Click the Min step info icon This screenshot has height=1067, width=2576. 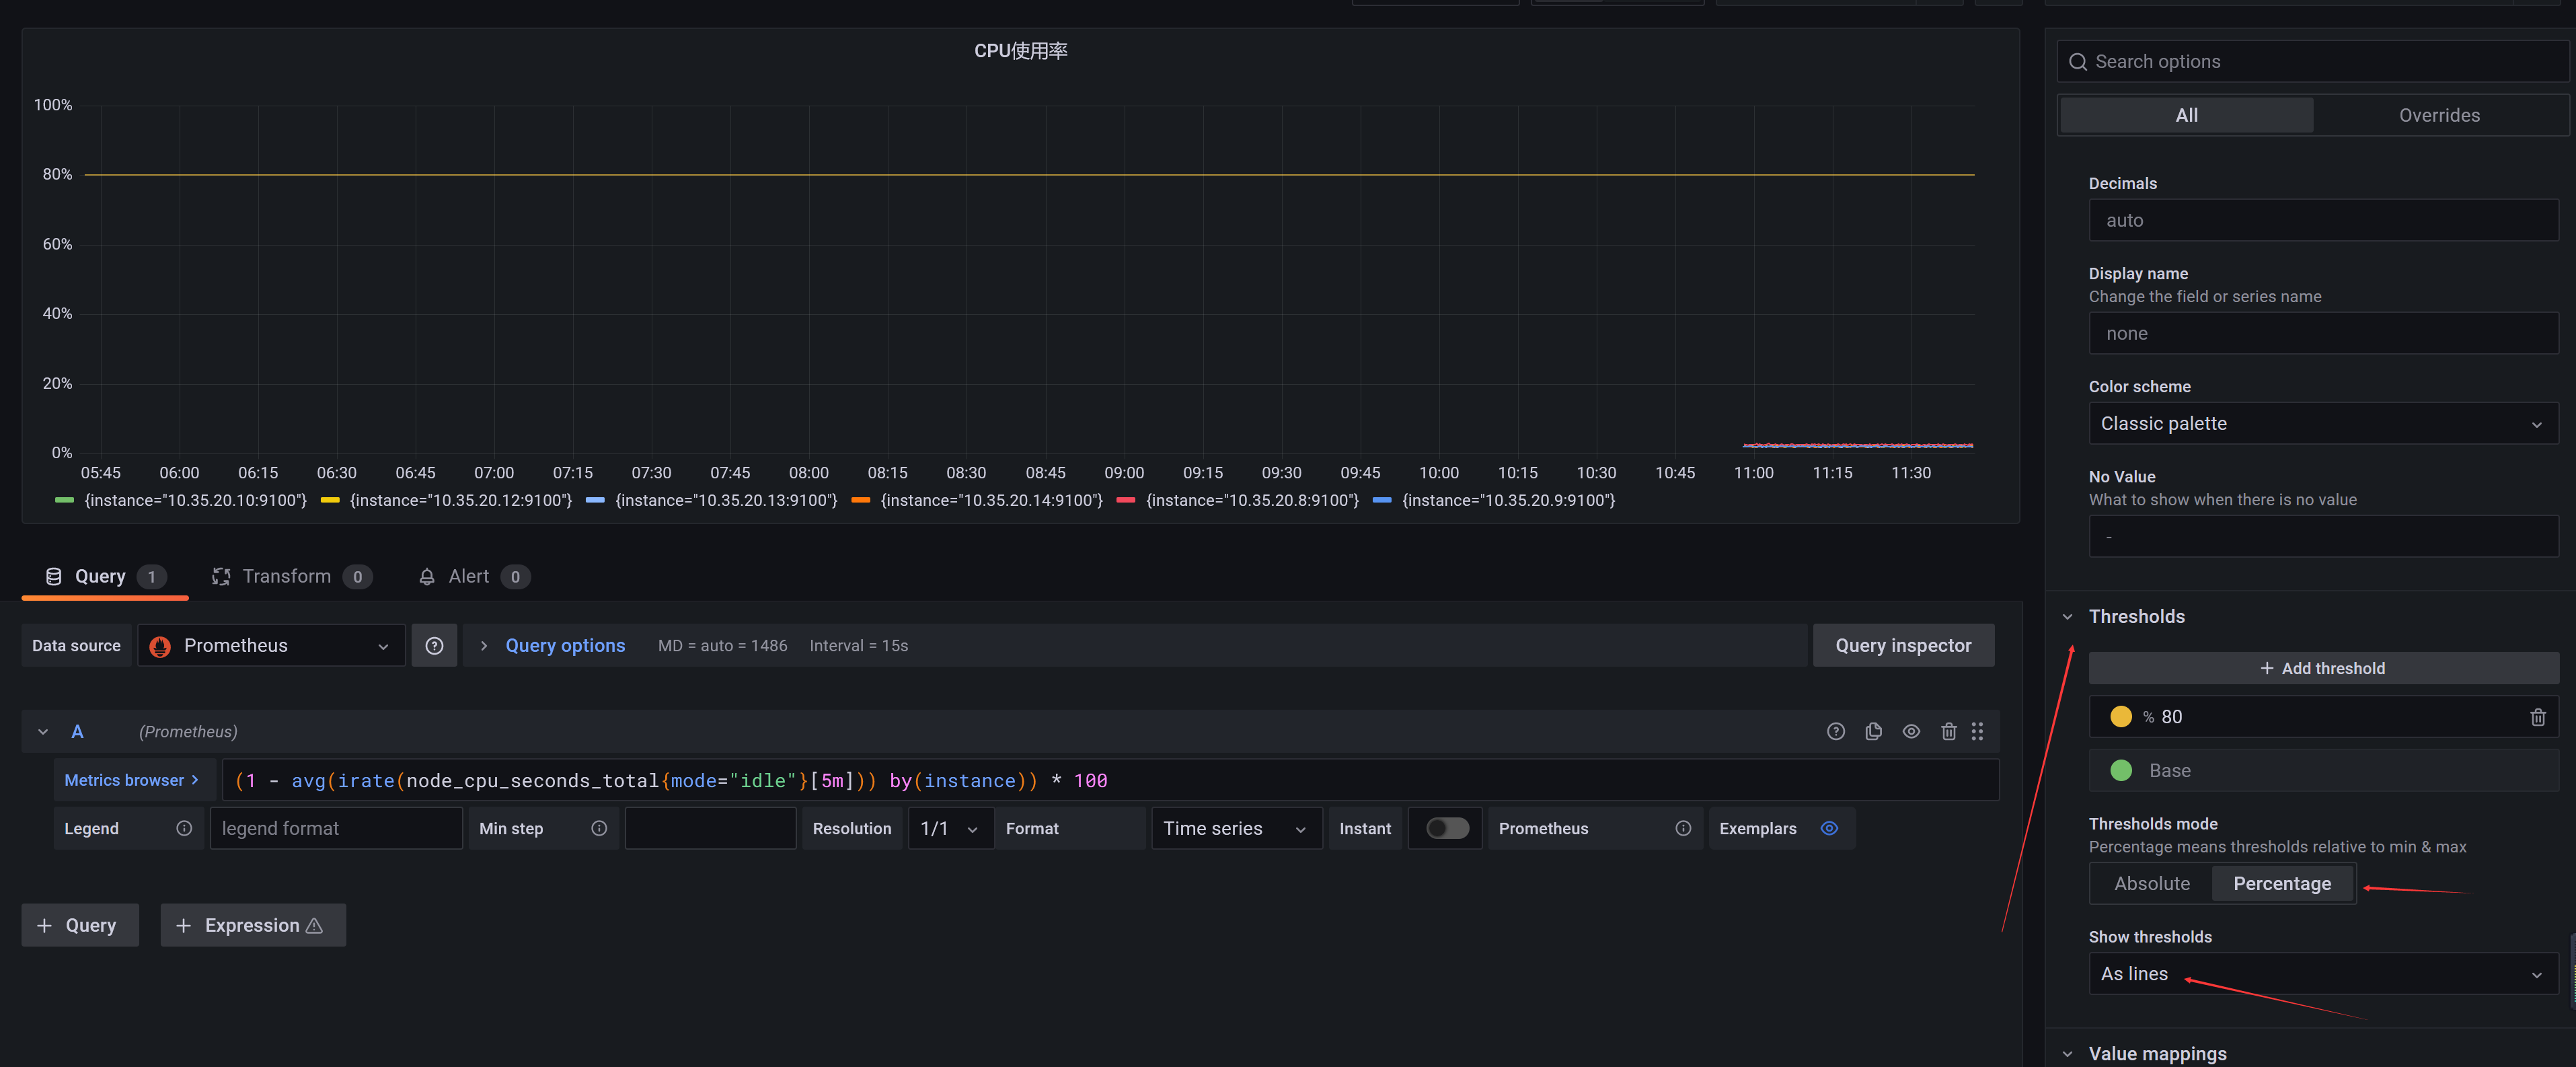click(x=599, y=828)
